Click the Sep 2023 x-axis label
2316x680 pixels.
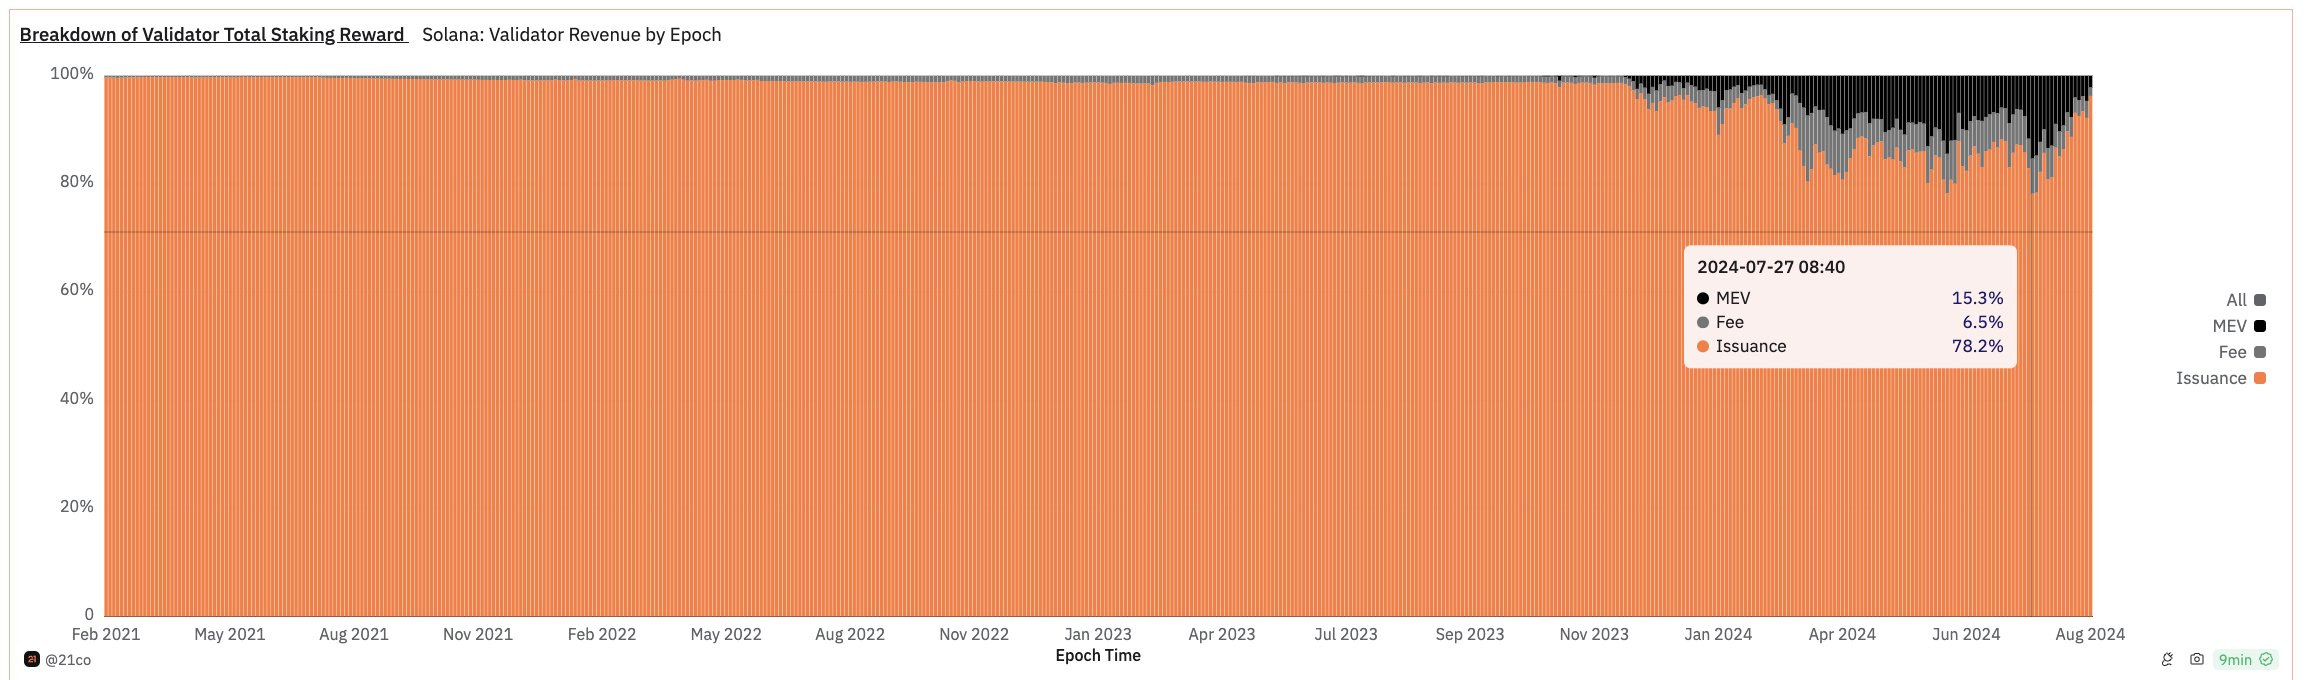point(1470,634)
